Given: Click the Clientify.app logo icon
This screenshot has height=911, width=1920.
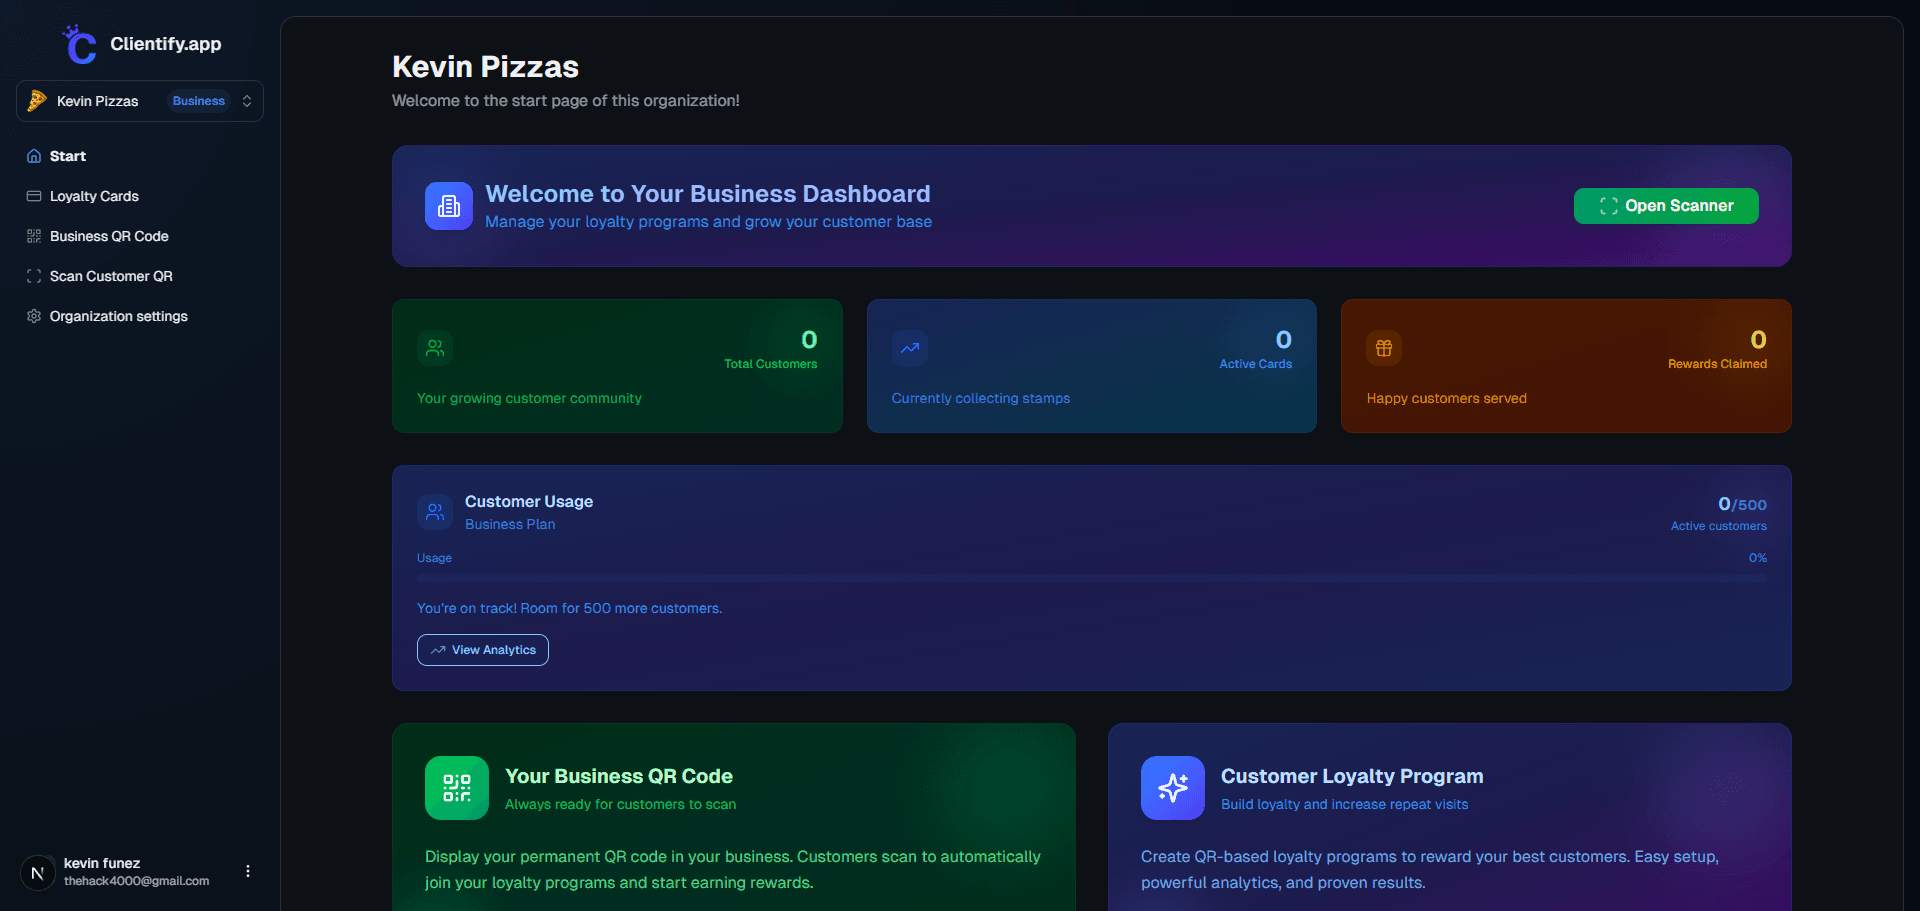Looking at the screenshot, I should click(x=79, y=45).
